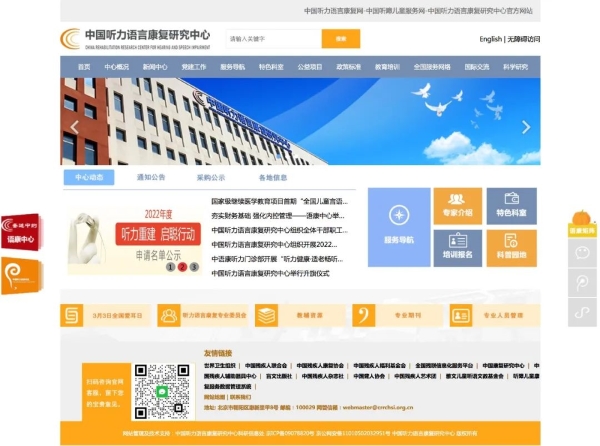Click the 专家介绍 experts tile
The image size is (600, 446).
point(458,206)
